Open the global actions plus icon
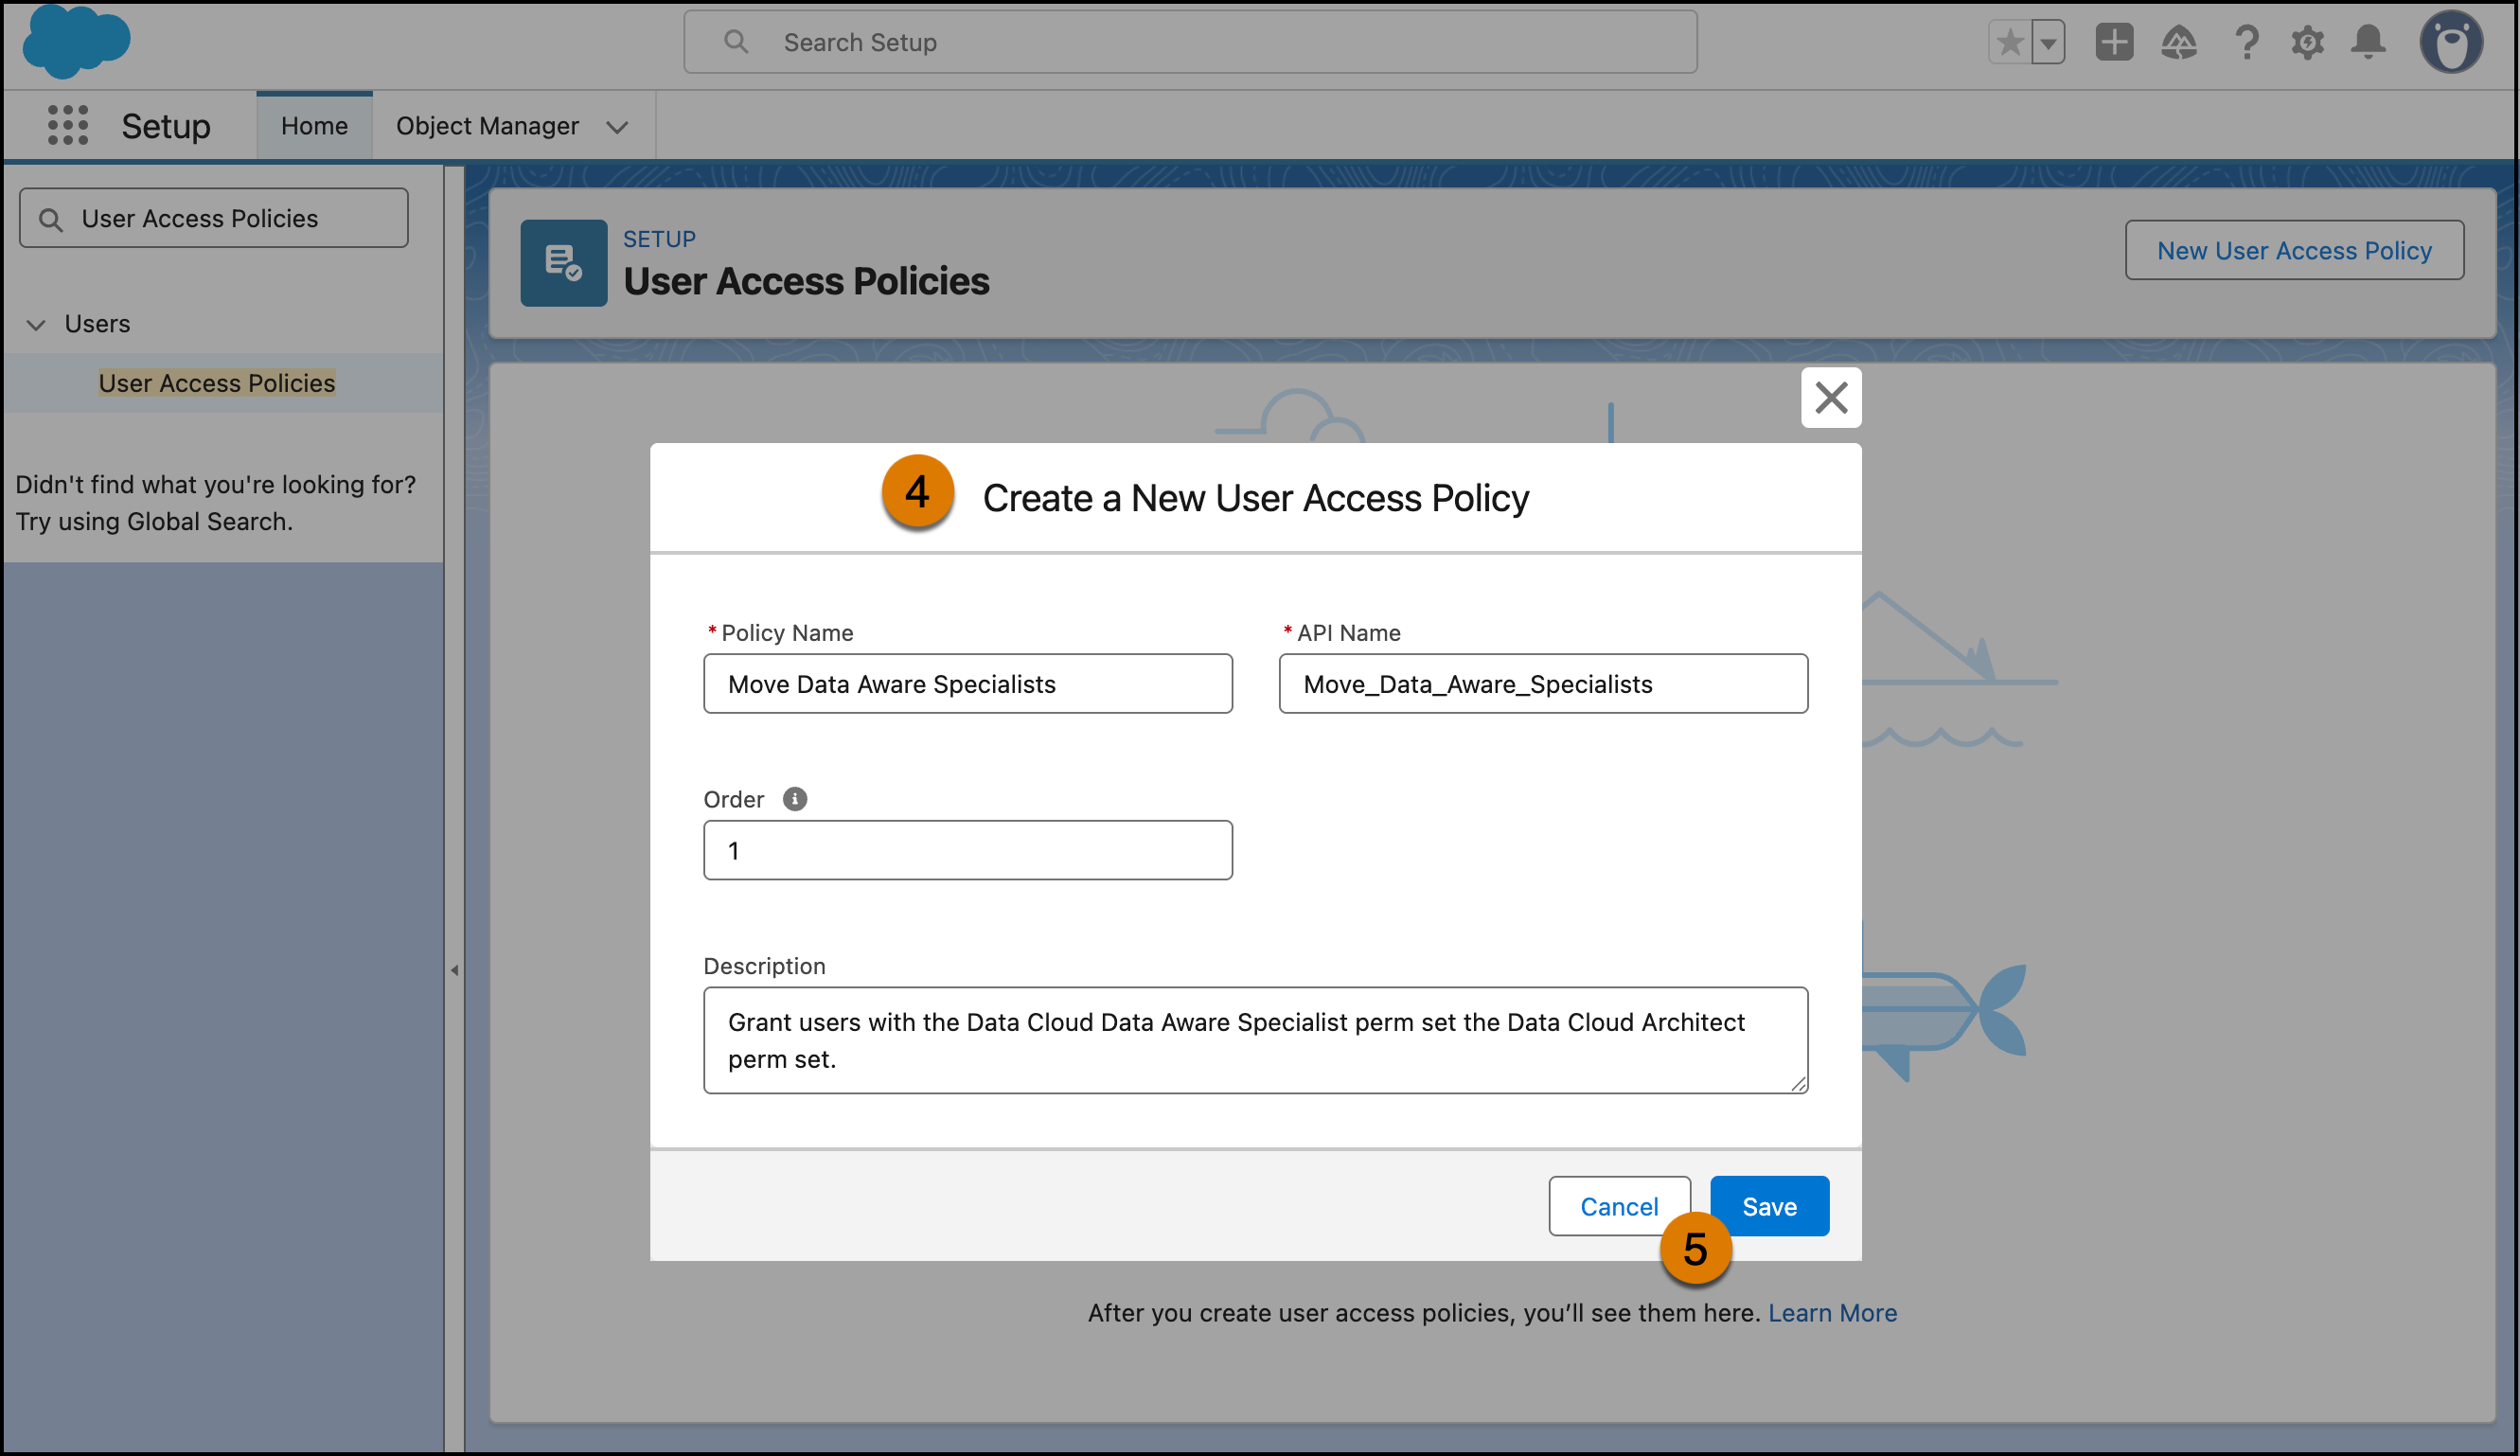The width and height of the screenshot is (2520, 1456). coord(2114,43)
